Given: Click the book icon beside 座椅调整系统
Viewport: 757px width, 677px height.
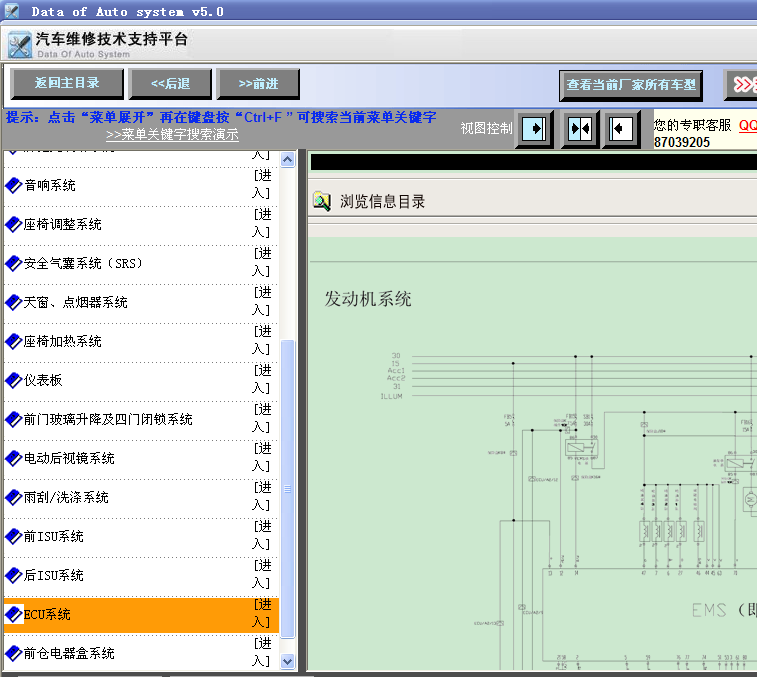Looking at the screenshot, I should point(14,224).
